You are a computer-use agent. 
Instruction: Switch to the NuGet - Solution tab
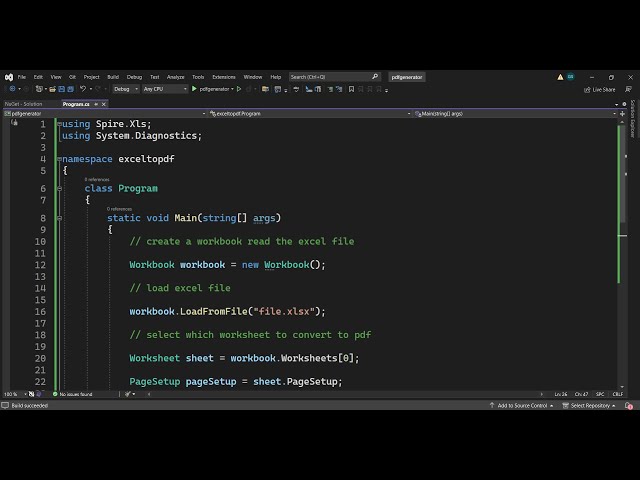click(24, 104)
